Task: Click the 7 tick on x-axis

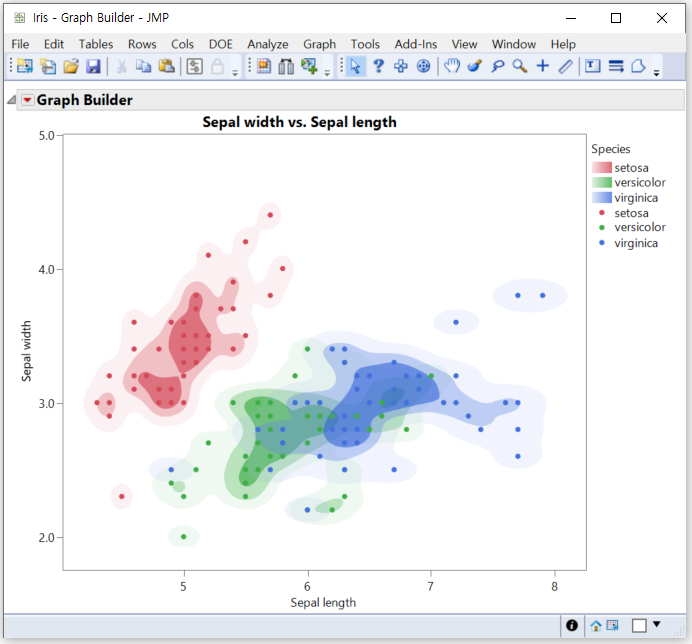Action: pos(431,587)
